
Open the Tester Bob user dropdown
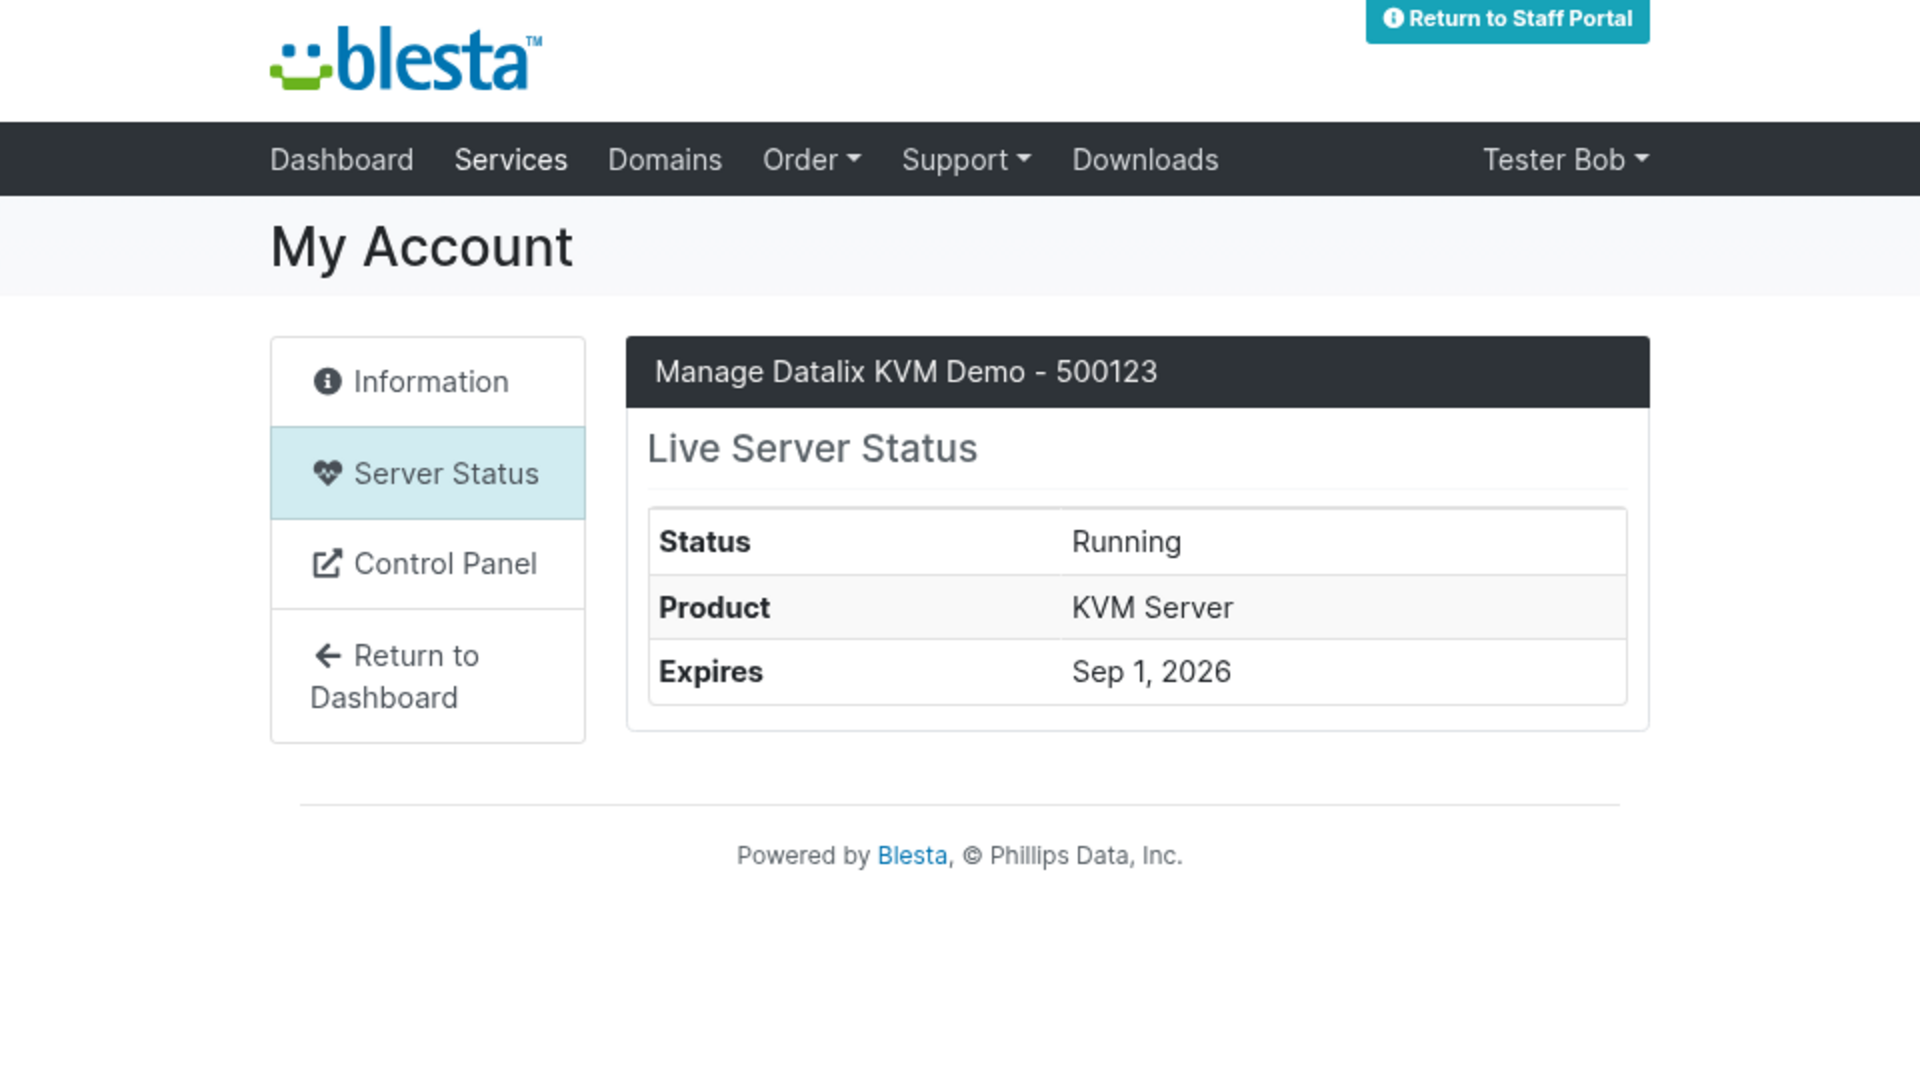click(1566, 160)
